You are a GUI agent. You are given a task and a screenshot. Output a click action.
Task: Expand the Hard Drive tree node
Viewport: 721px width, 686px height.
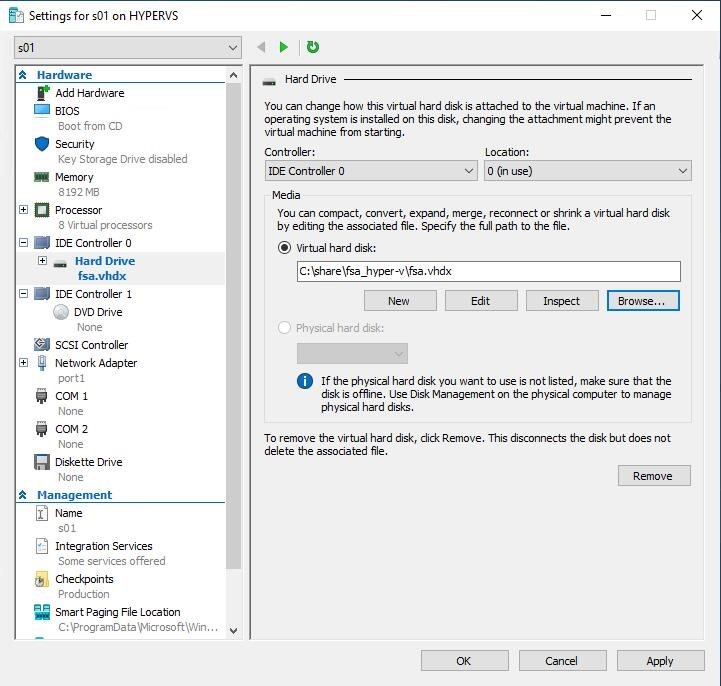pyautogui.click(x=42, y=261)
